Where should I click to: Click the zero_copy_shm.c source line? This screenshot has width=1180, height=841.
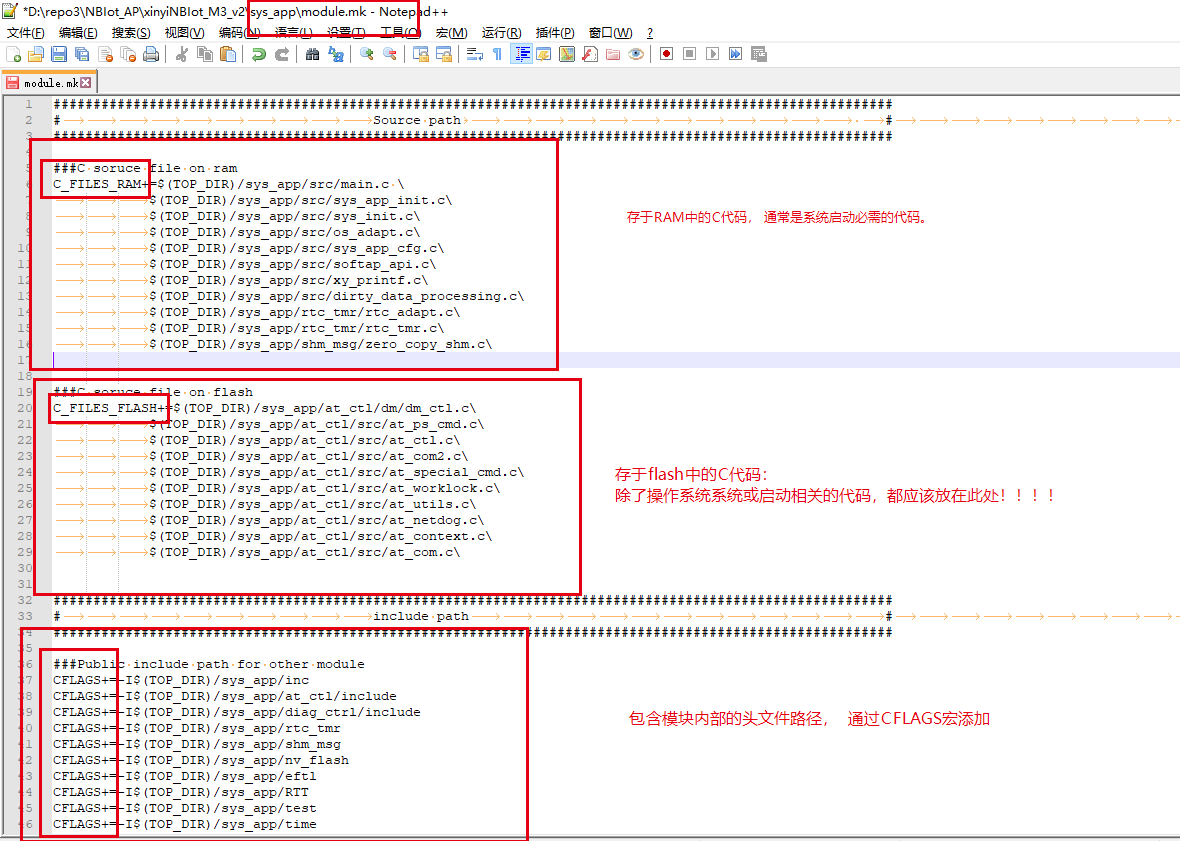point(321,345)
